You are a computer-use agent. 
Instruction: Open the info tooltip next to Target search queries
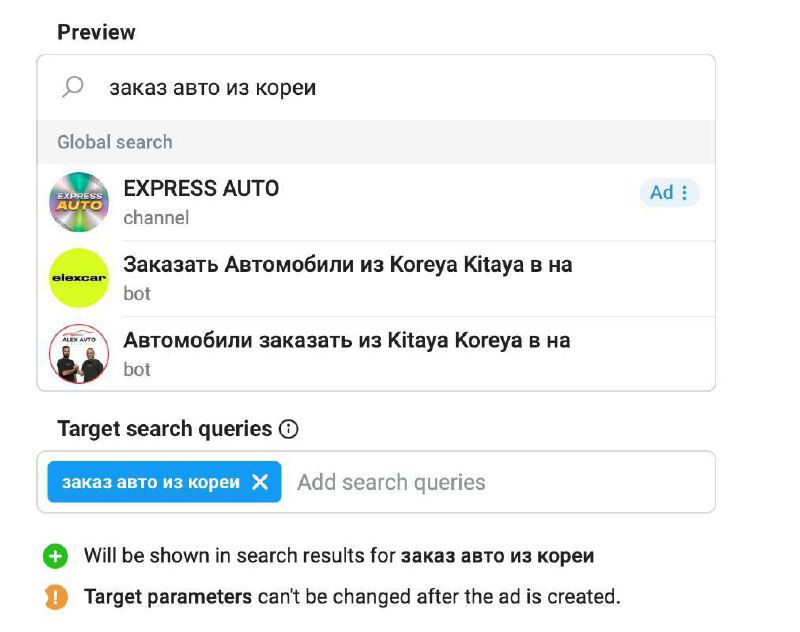(x=287, y=429)
